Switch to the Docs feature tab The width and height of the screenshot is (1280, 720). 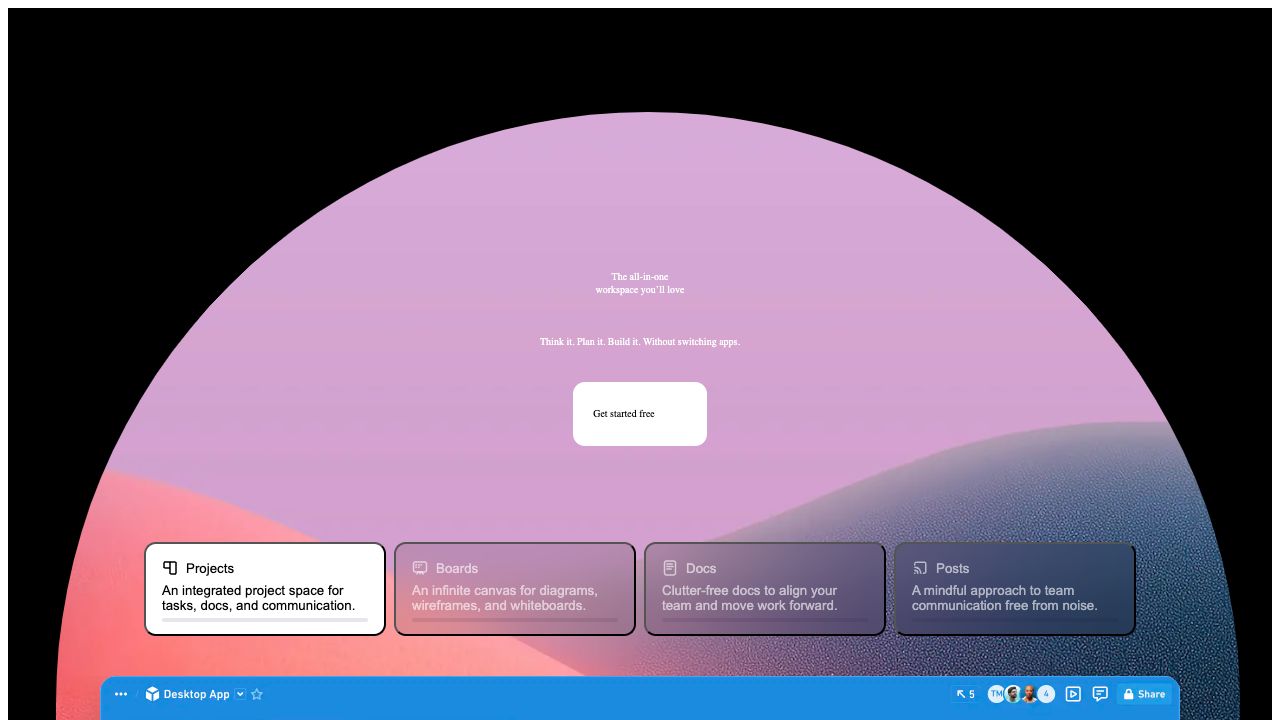(765, 589)
